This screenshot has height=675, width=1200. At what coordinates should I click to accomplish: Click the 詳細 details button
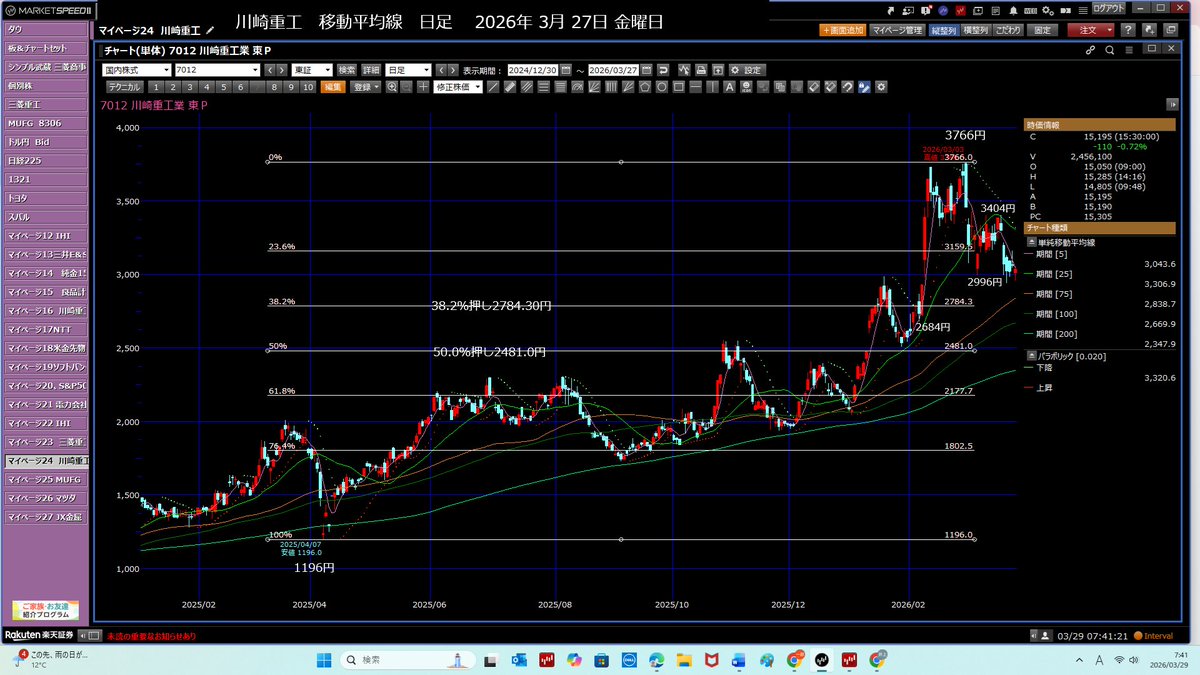(370, 70)
